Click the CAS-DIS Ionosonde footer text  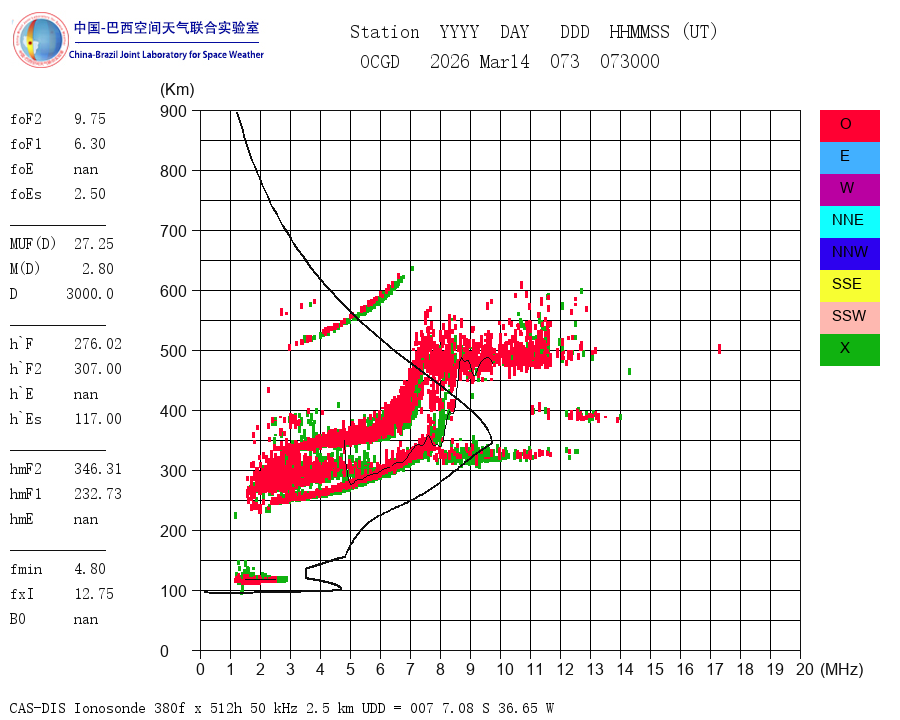click(282, 708)
